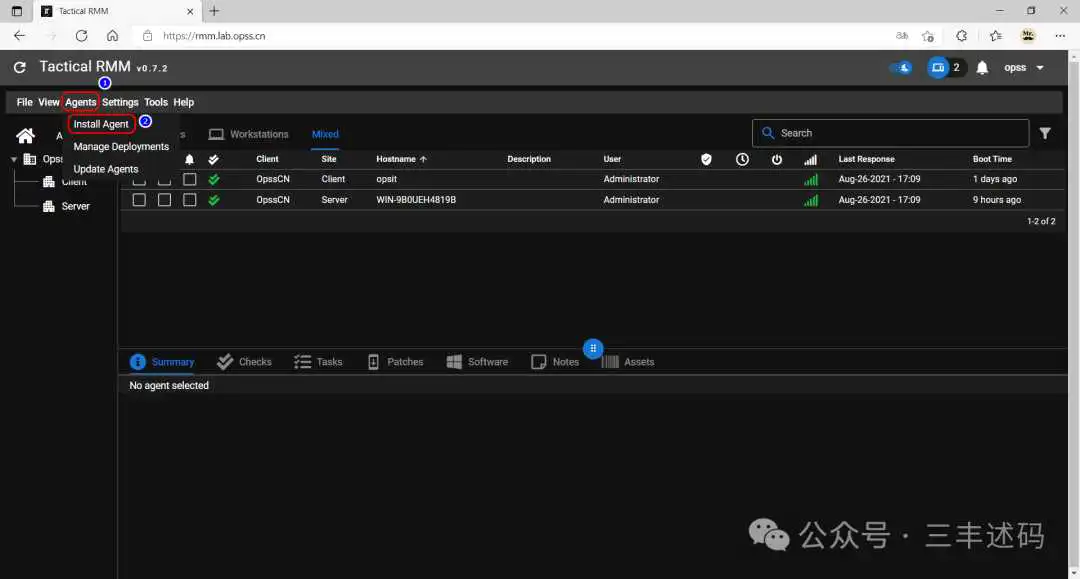This screenshot has height=579, width=1080.
Task: Open the filter funnel icon beside search
Action: tap(1045, 134)
